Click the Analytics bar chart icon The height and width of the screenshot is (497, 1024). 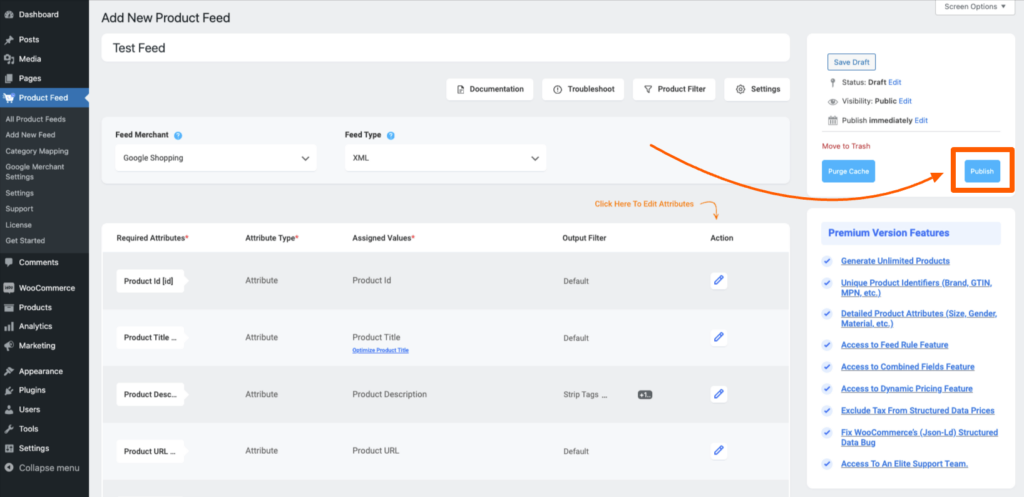click(x=9, y=327)
